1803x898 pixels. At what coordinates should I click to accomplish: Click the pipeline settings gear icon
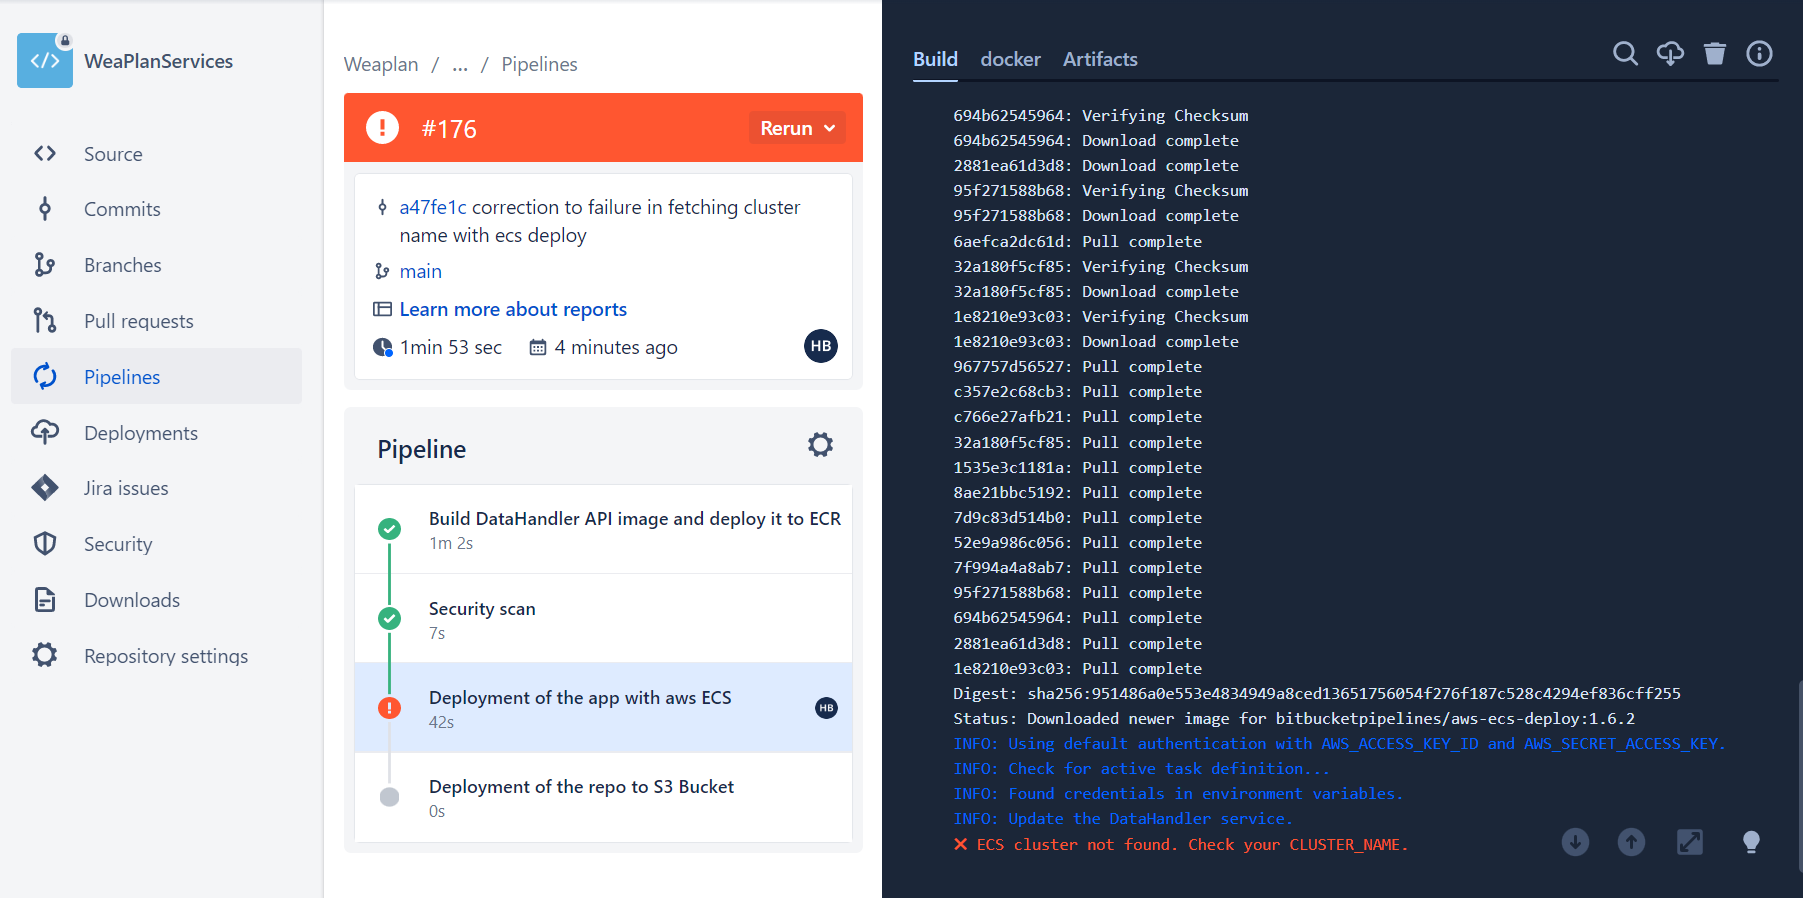click(x=820, y=445)
